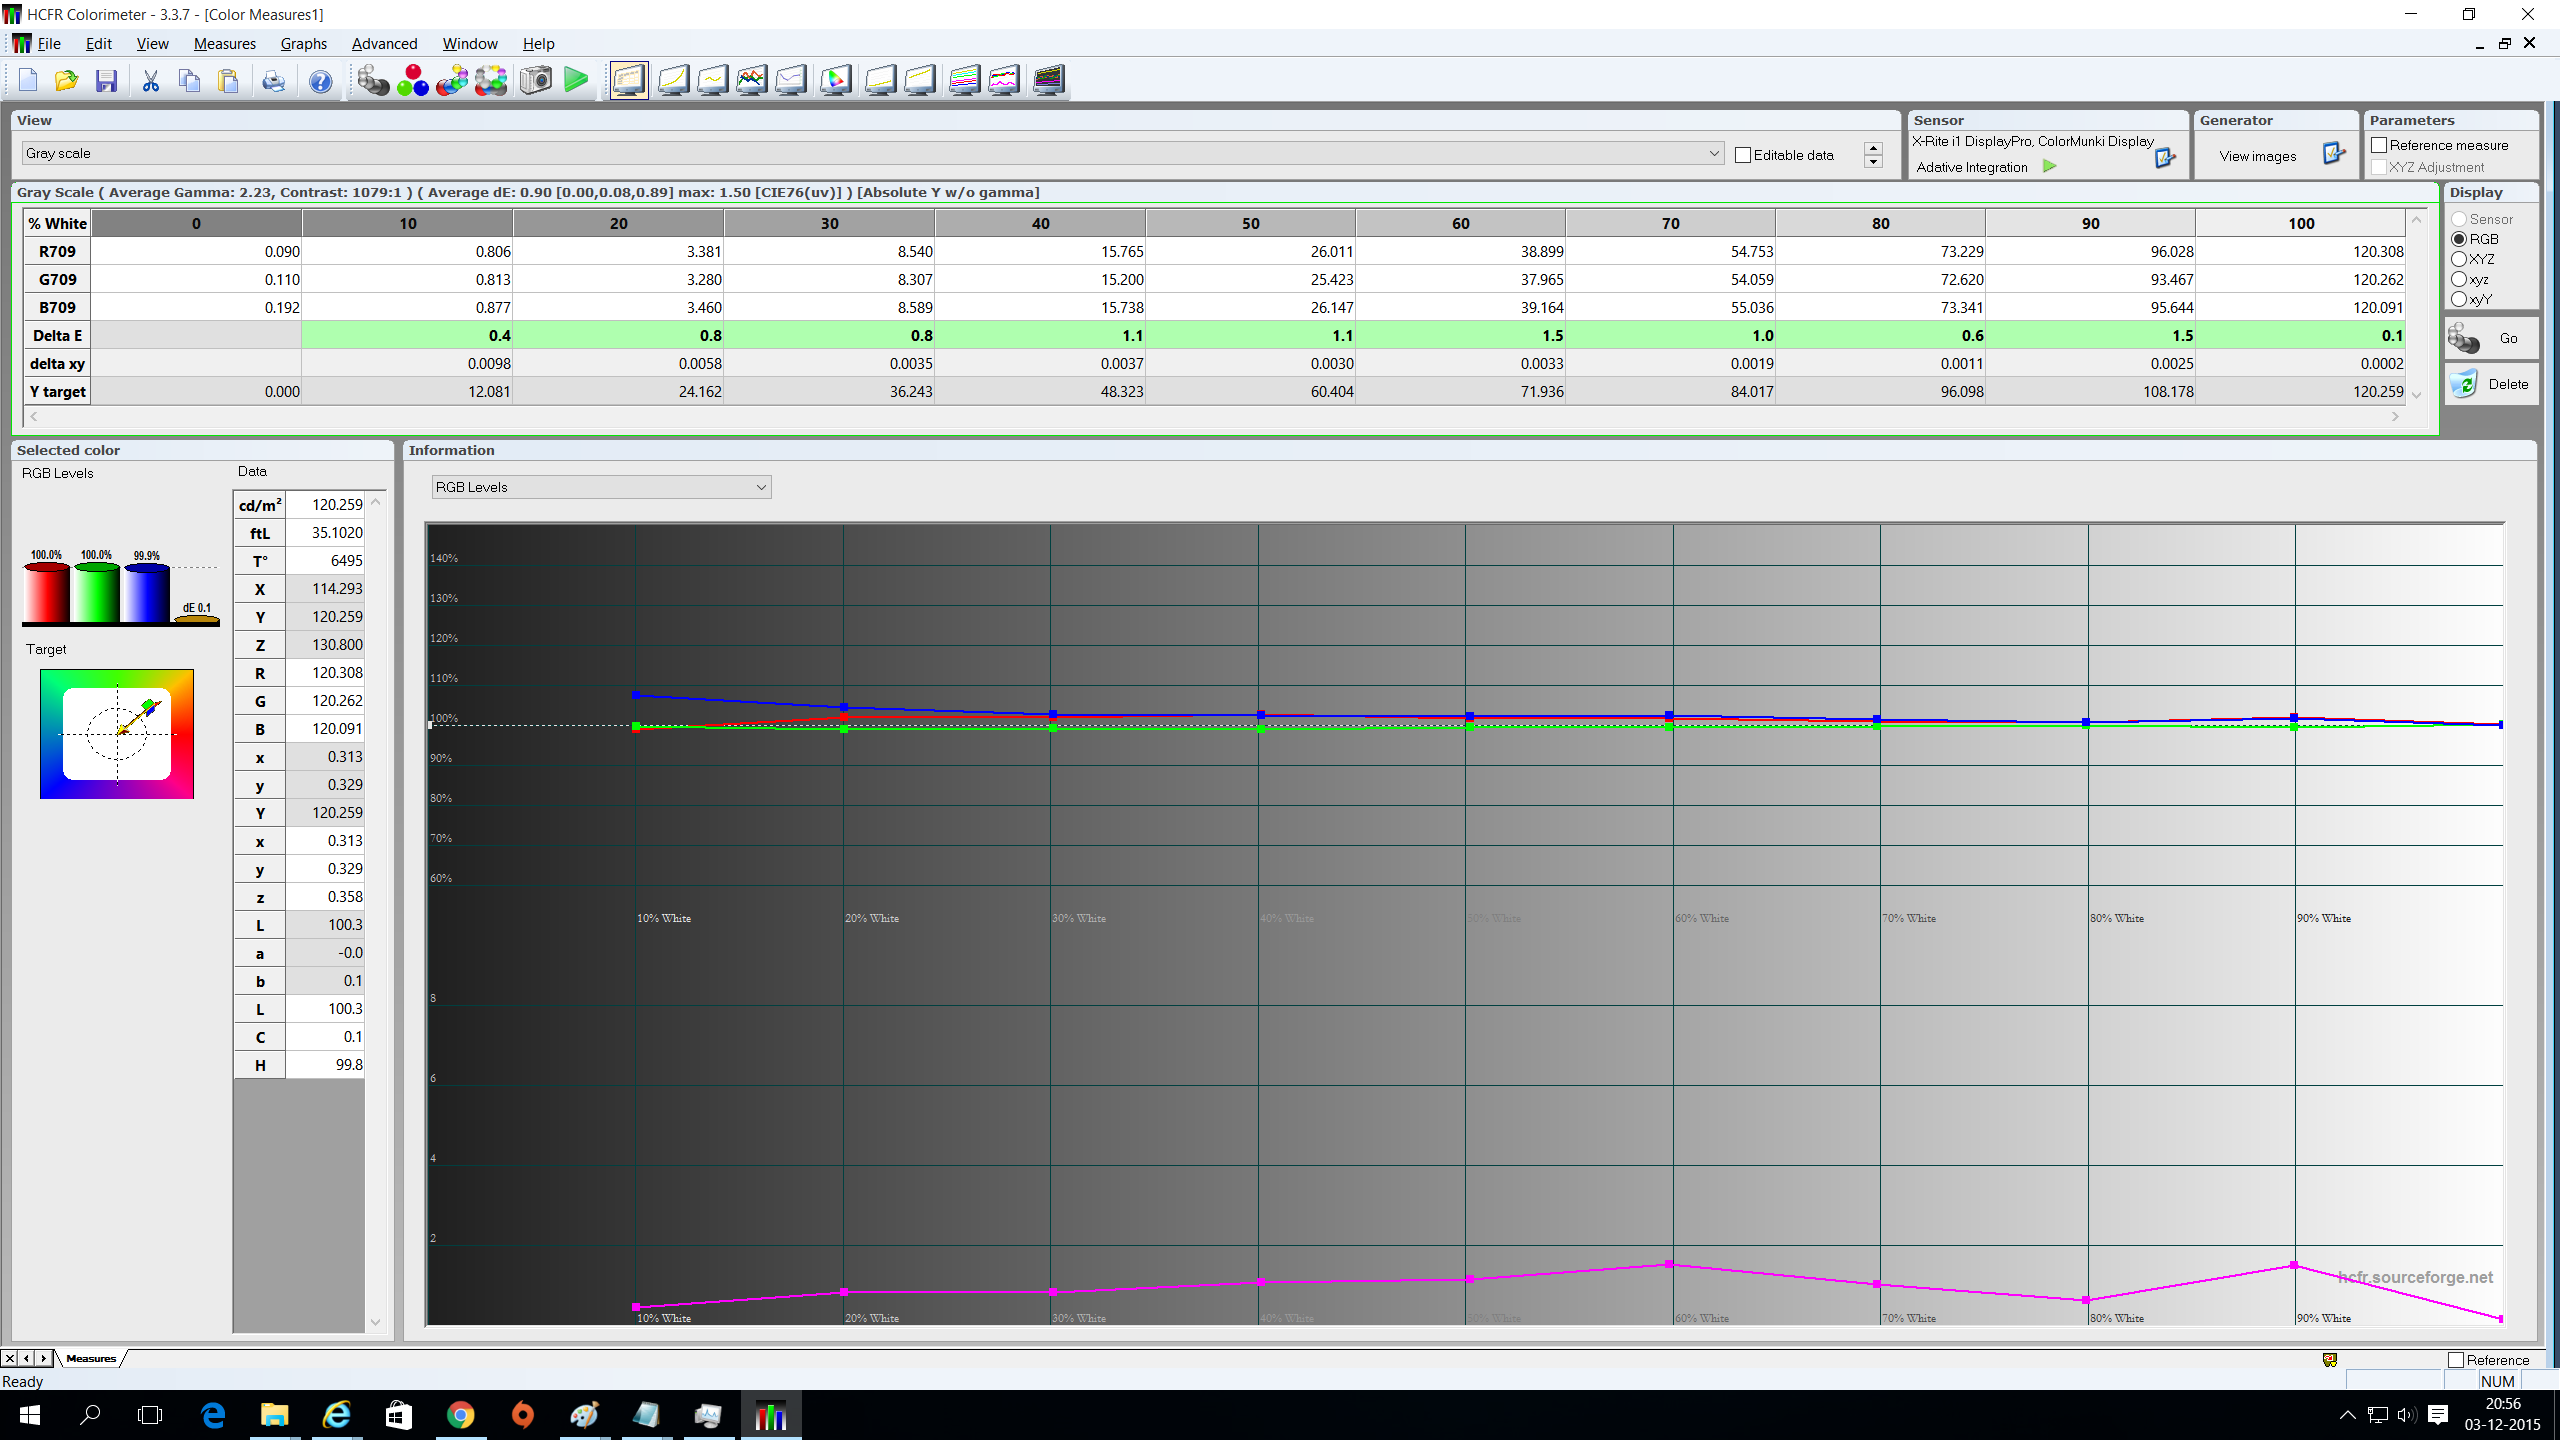Click the Editable data stepper up arrow
2560x1440 pixels.
click(1873, 148)
